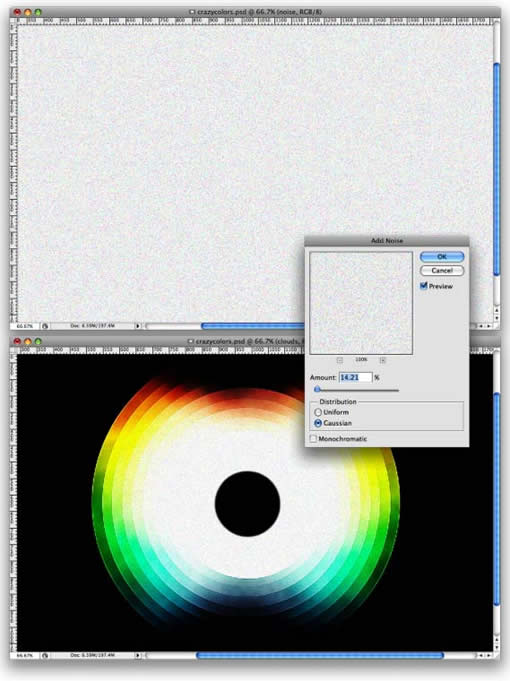Click Cancel in Add Noise dialog
510x681 pixels.
442,271
